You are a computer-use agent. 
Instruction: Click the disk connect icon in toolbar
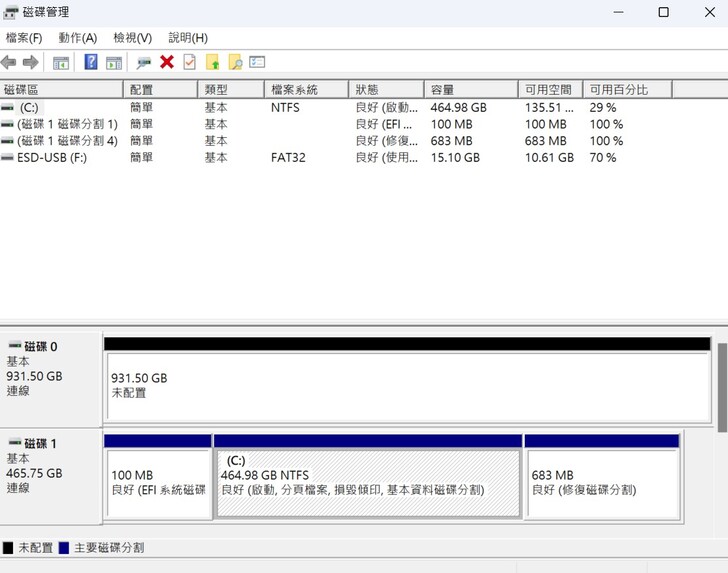(144, 62)
